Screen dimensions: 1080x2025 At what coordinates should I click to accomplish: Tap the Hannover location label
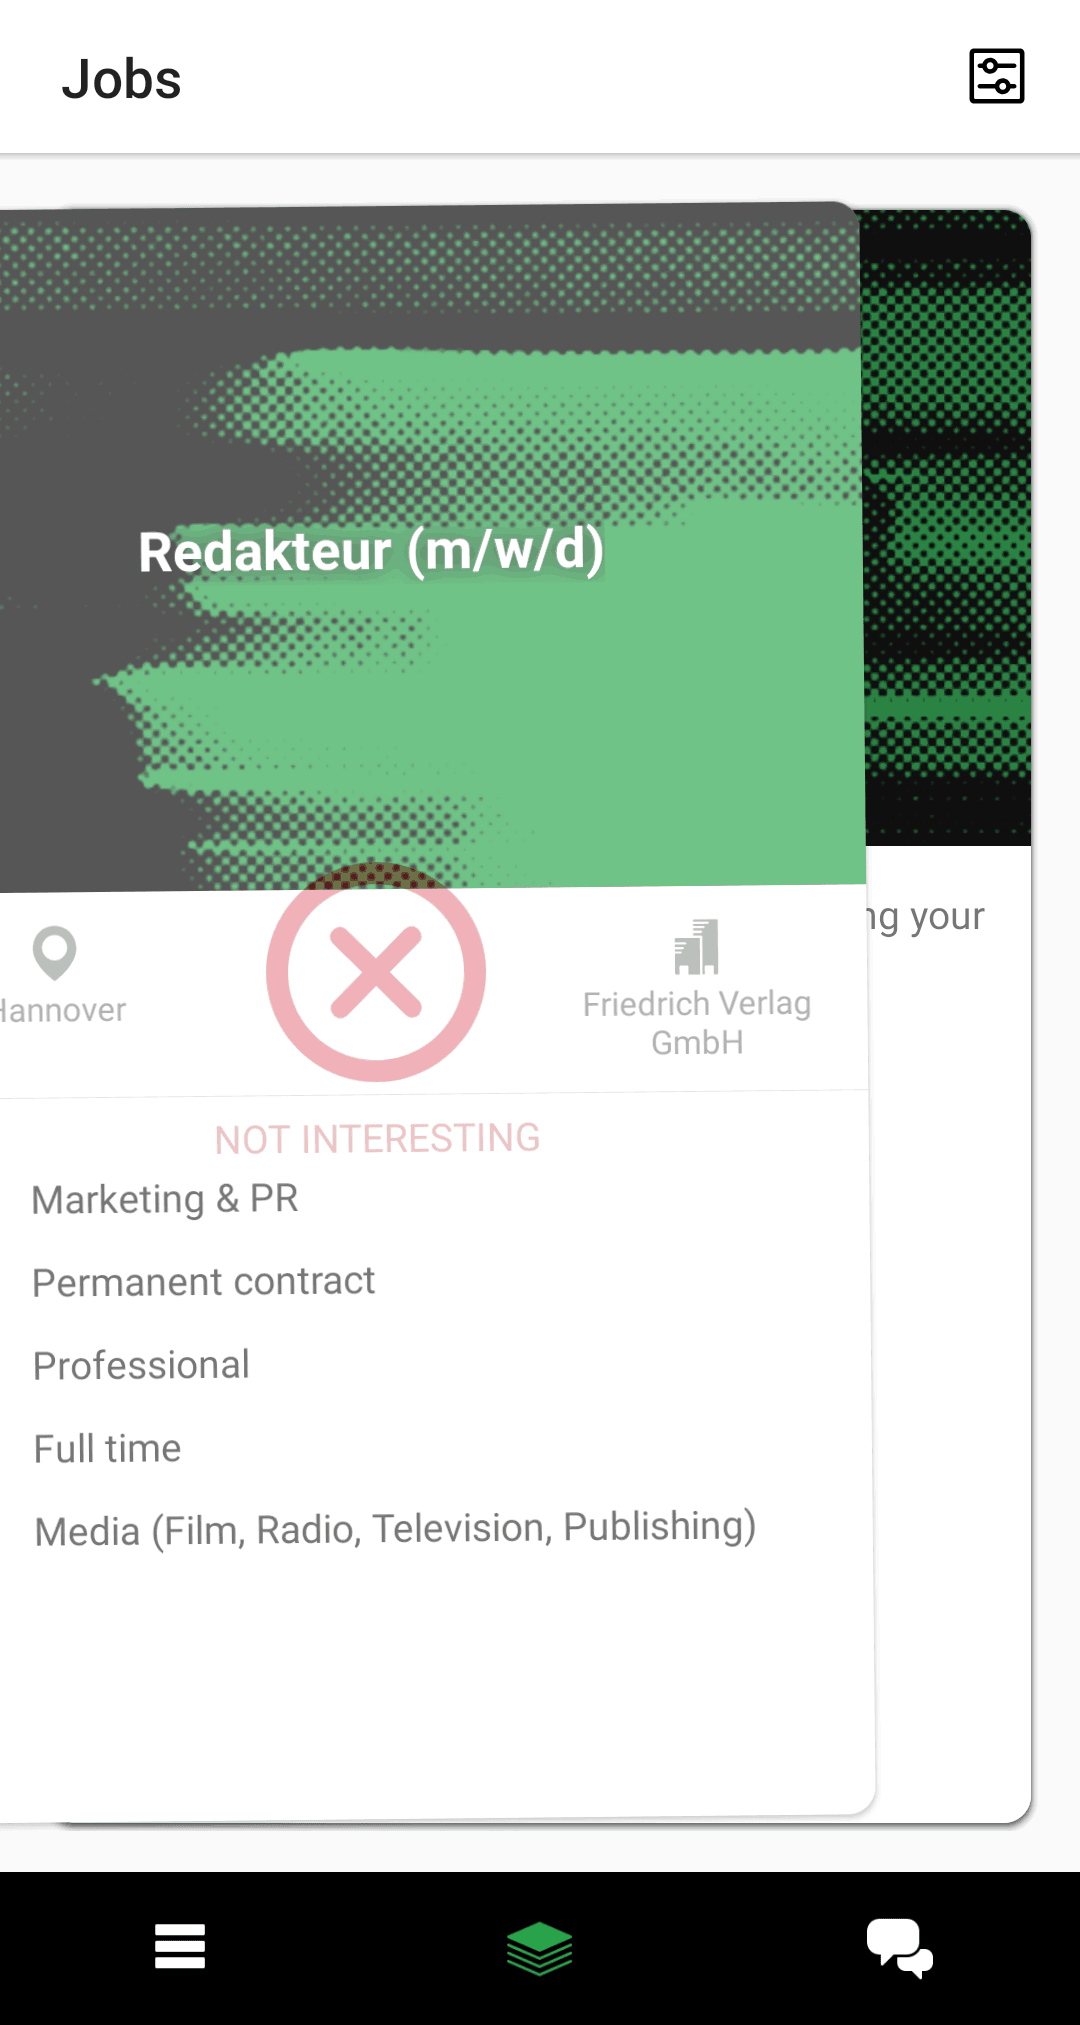64,1010
